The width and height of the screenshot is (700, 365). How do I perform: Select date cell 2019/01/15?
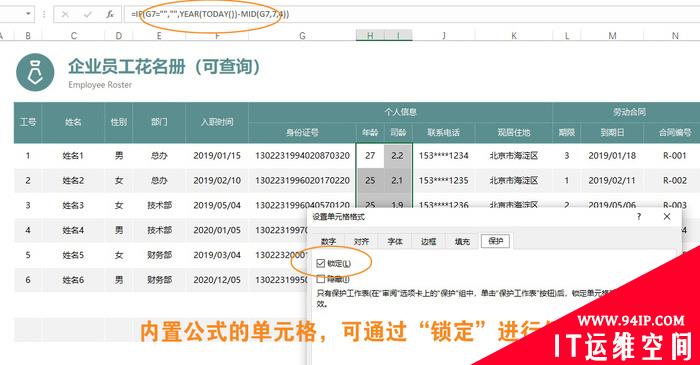(217, 156)
